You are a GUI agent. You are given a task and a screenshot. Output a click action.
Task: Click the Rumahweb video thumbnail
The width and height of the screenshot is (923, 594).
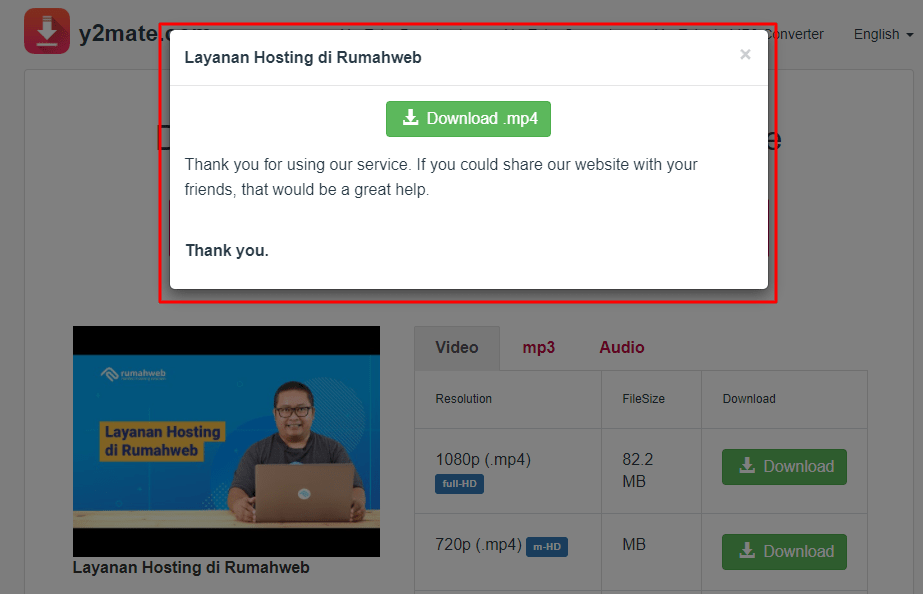point(227,442)
